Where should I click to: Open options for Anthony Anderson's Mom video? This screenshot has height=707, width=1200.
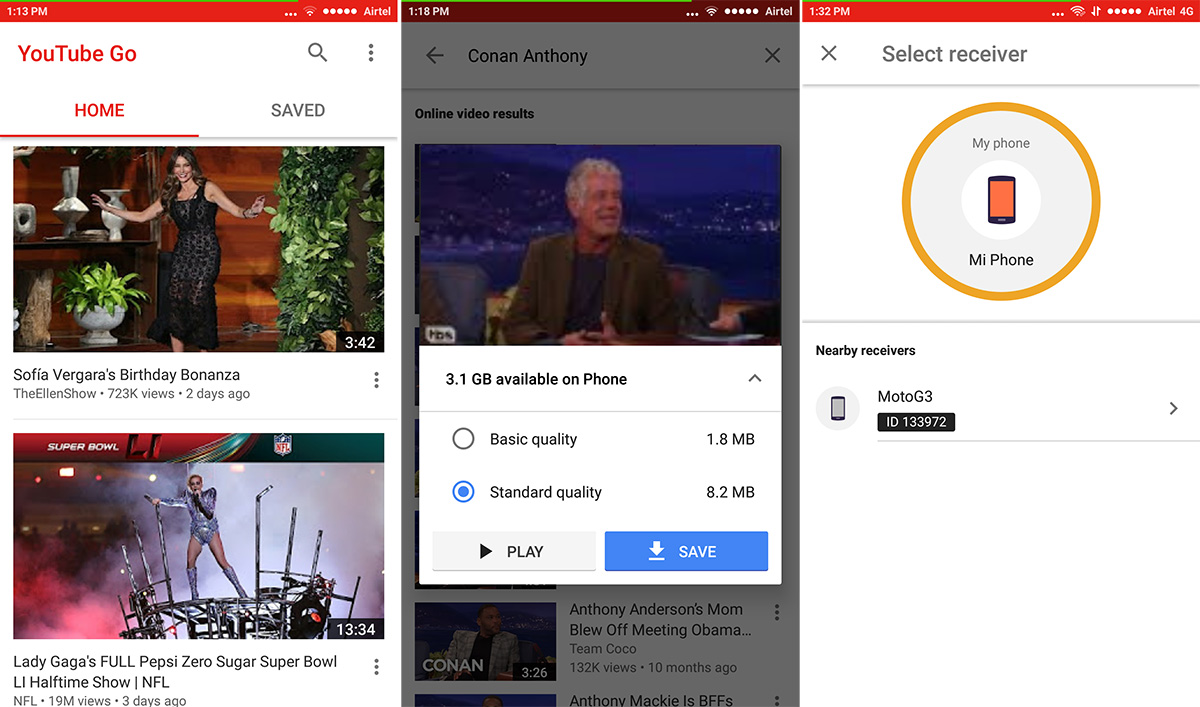pyautogui.click(x=777, y=612)
